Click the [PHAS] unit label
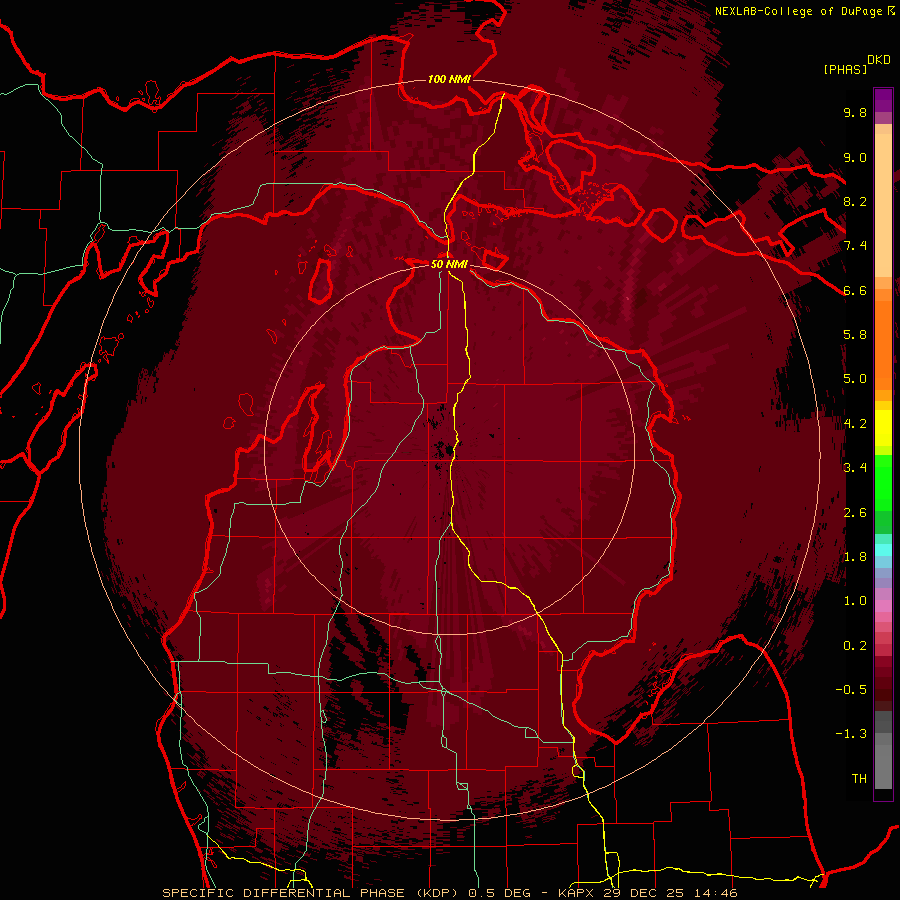 (845, 69)
